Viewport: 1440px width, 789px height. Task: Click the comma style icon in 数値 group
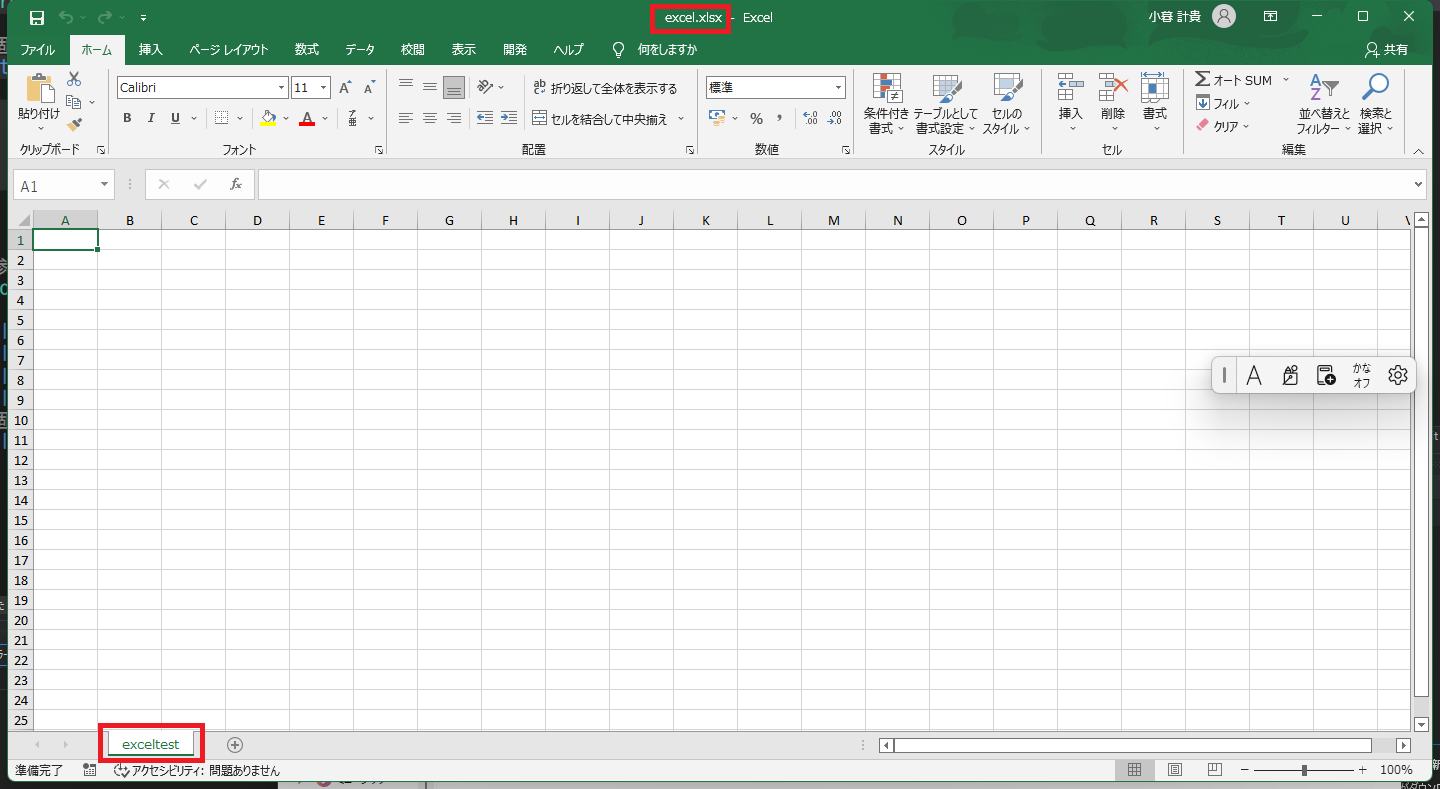[x=778, y=117]
